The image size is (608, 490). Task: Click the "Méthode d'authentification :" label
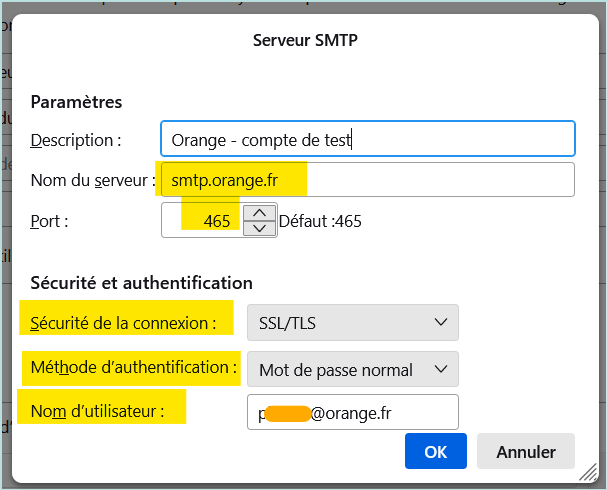tap(134, 368)
